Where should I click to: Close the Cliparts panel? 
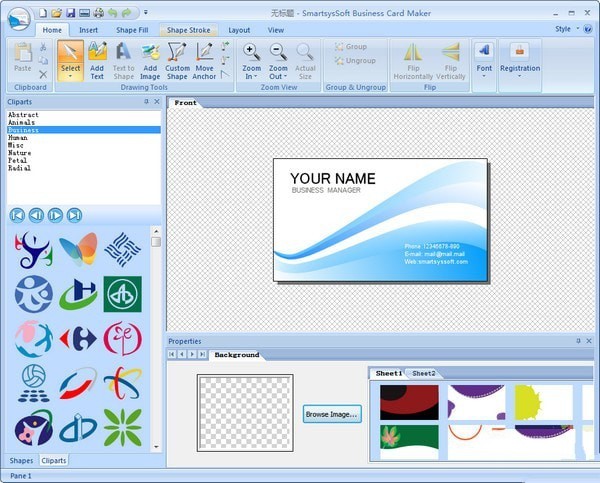(157, 101)
